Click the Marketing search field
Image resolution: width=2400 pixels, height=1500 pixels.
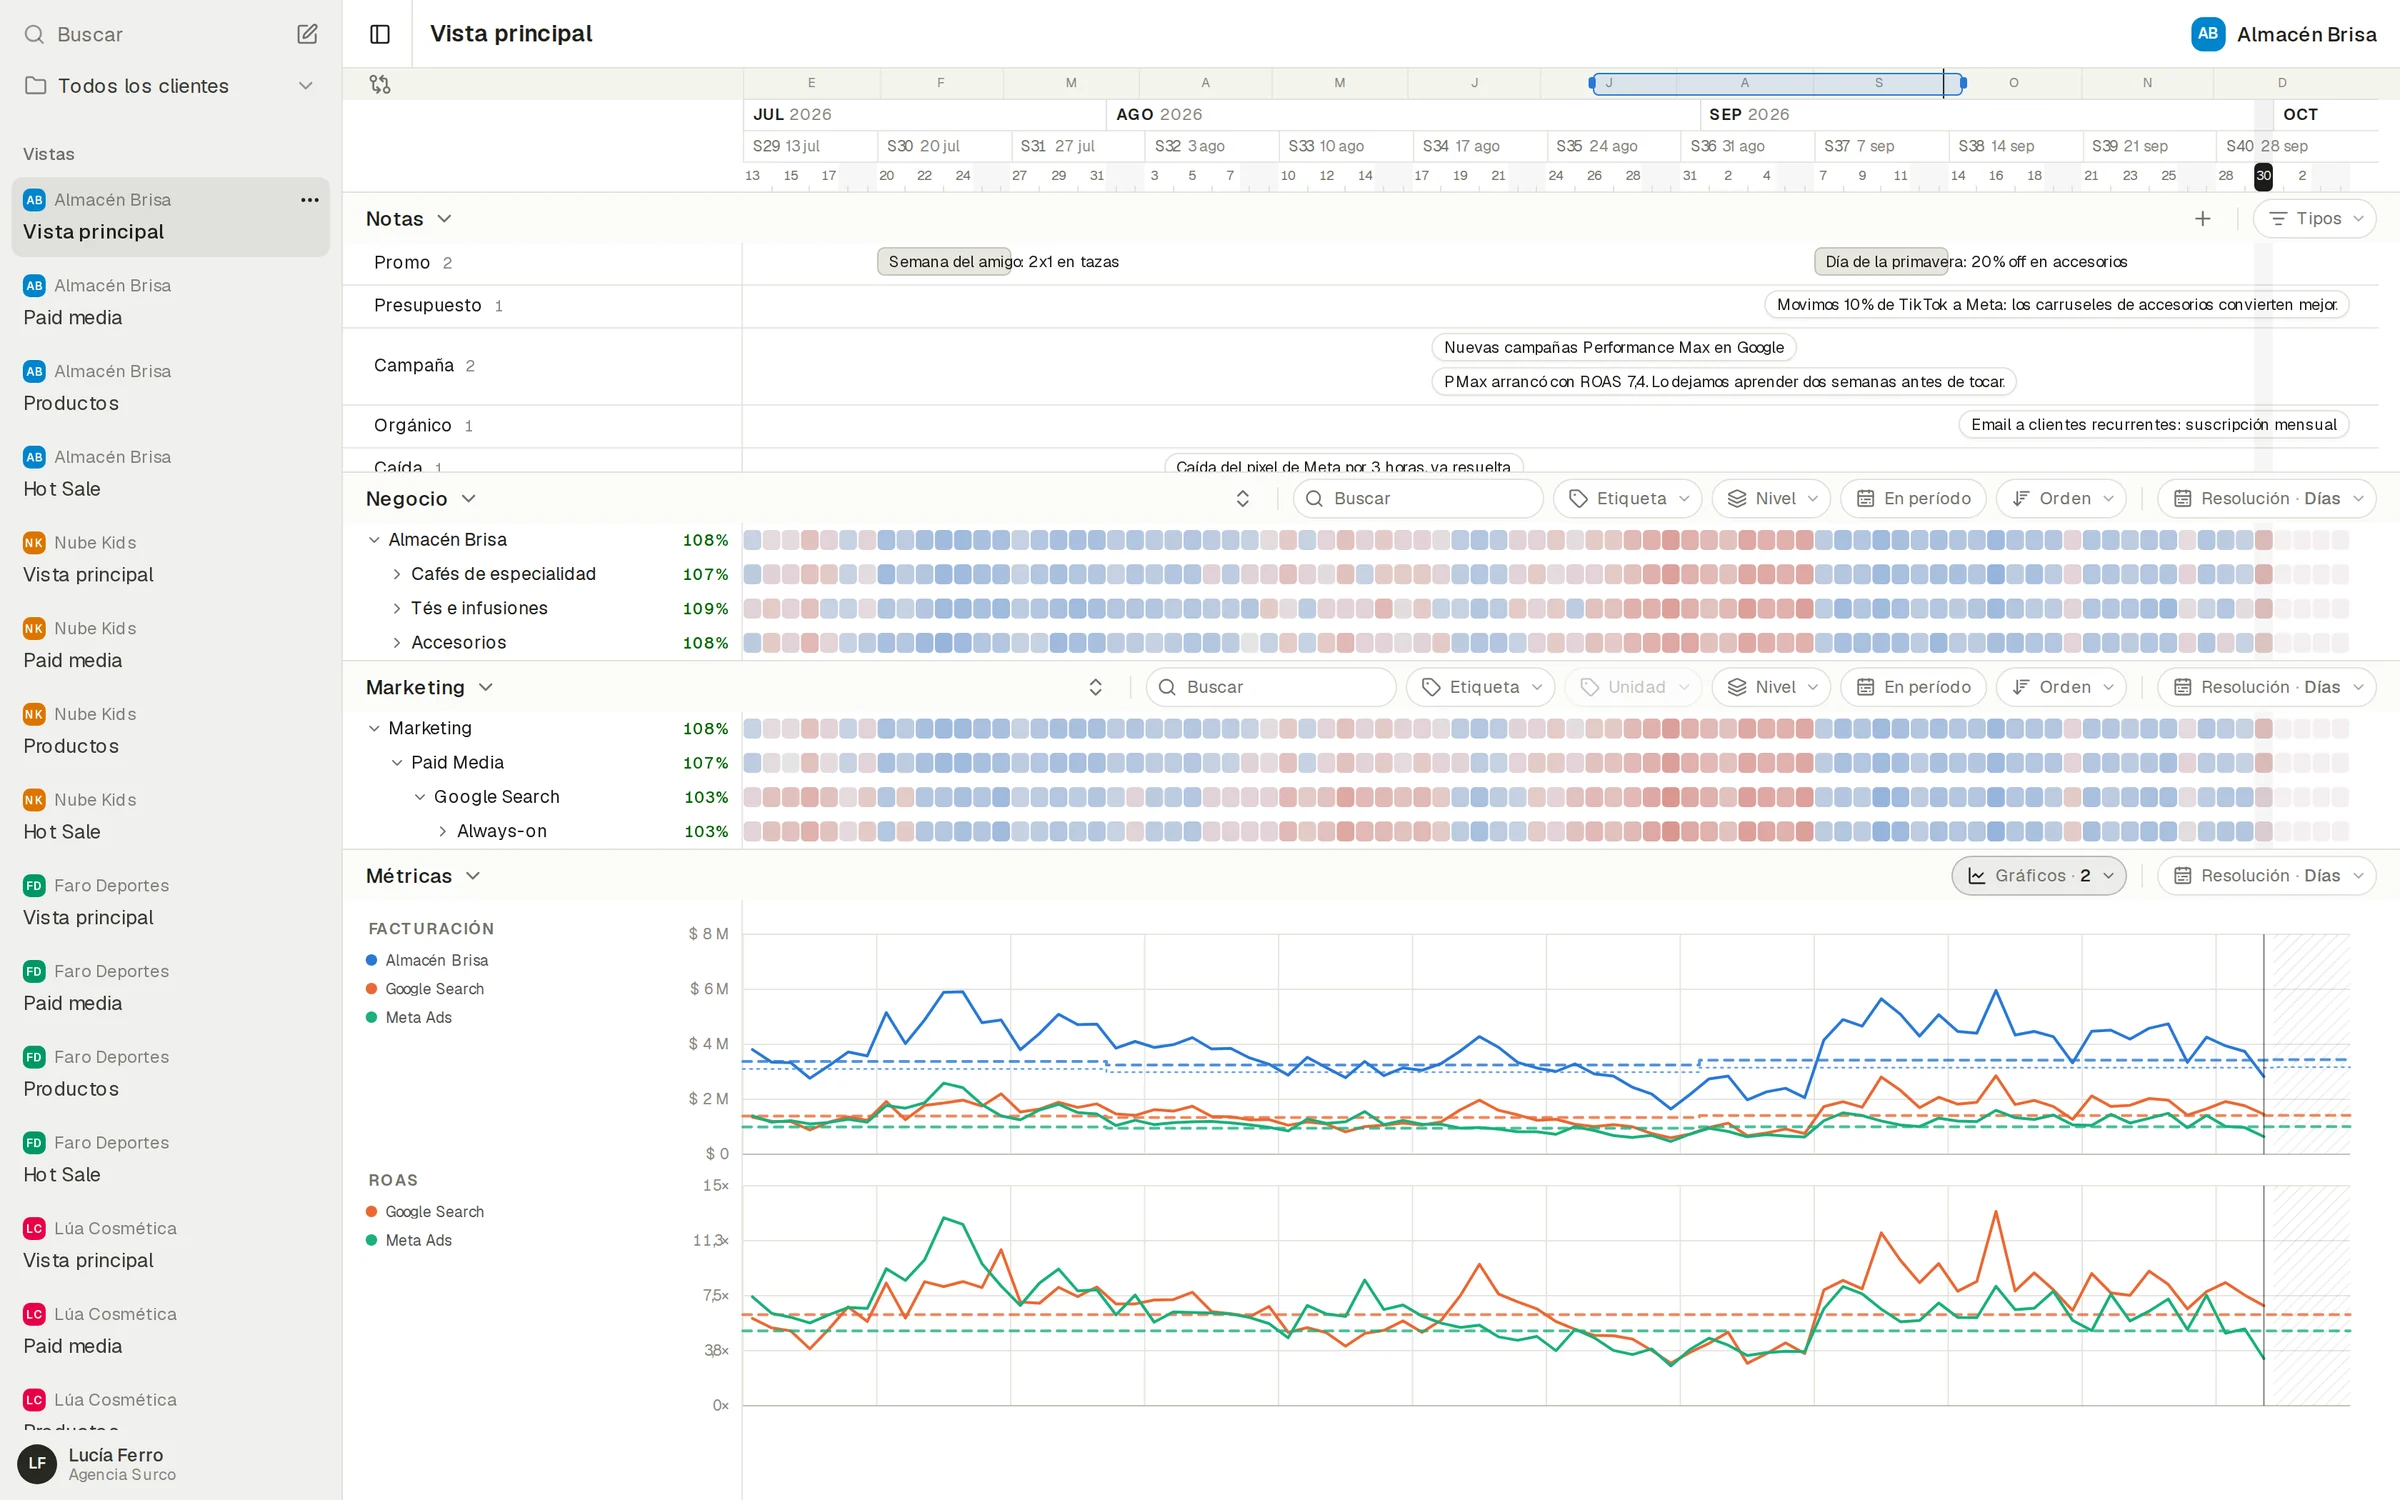[x=1271, y=687]
